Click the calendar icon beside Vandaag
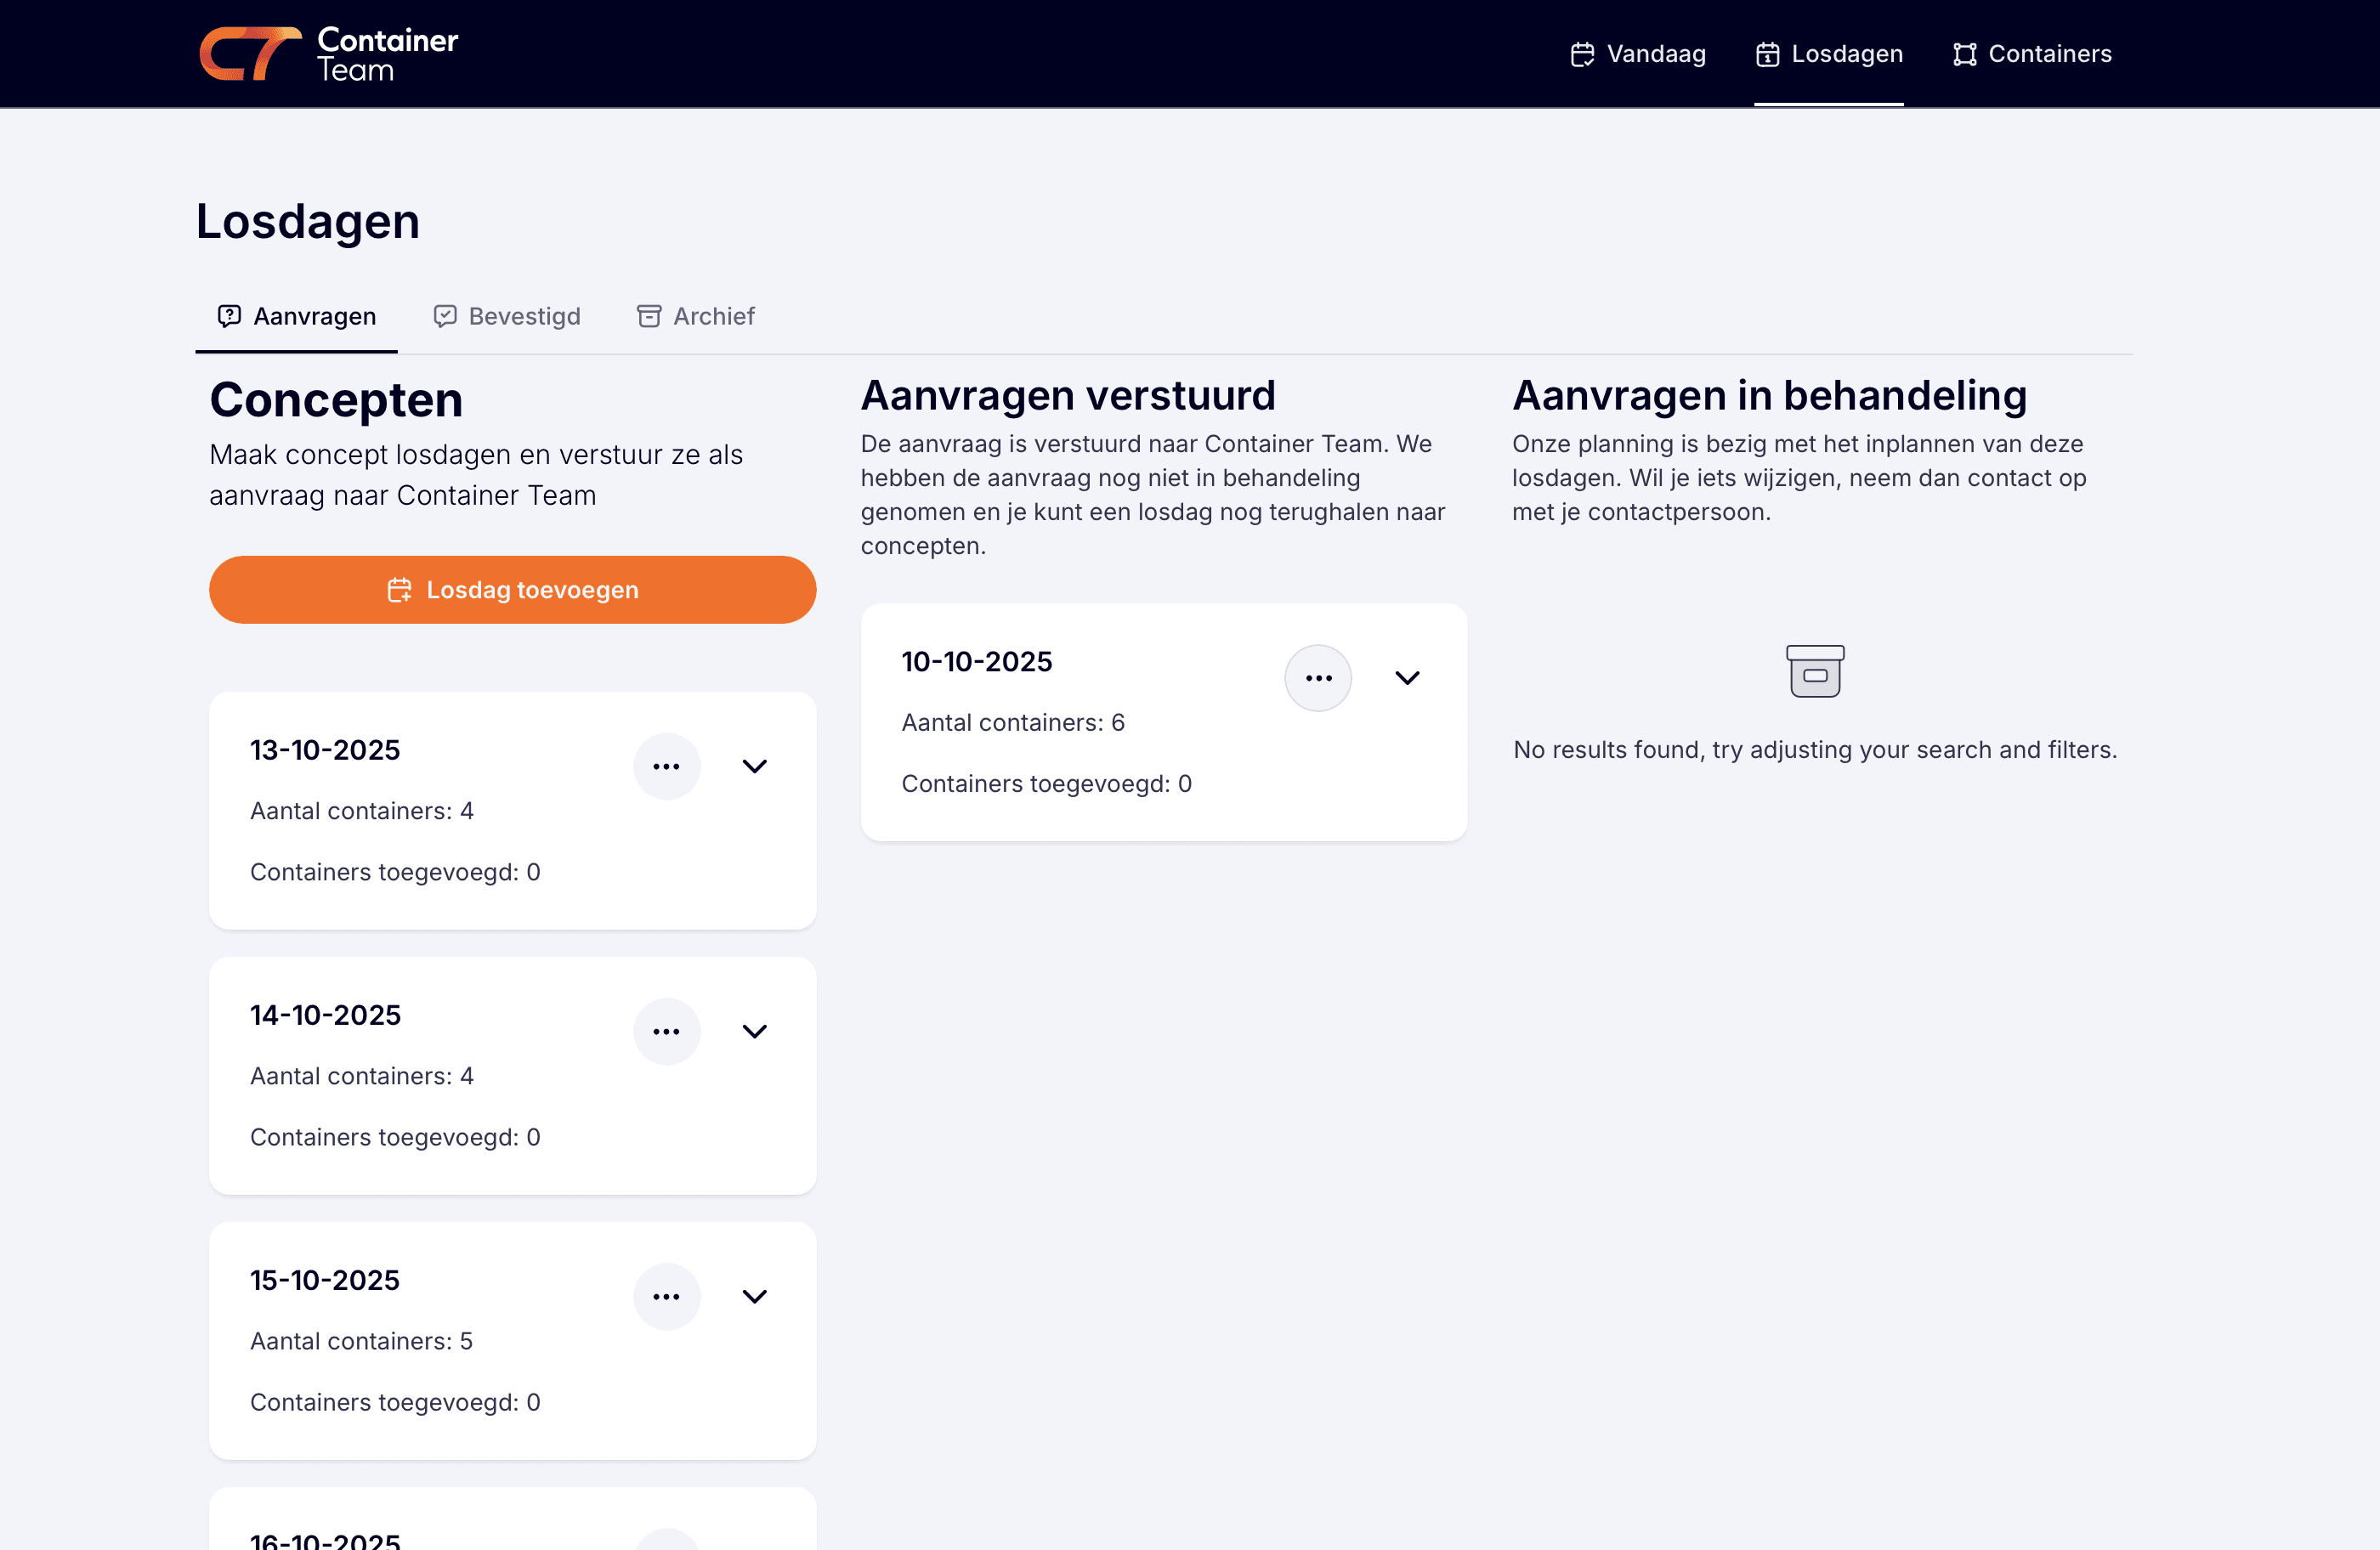This screenshot has height=1550, width=2380. (1581, 54)
